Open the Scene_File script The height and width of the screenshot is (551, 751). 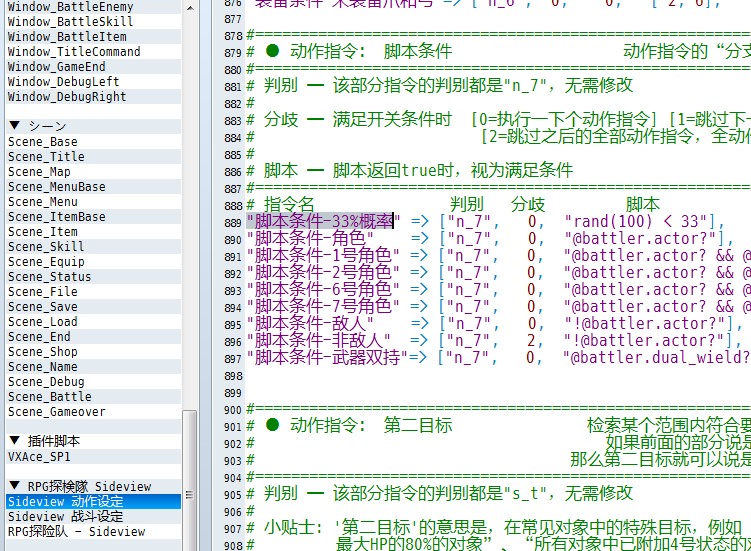point(93,291)
